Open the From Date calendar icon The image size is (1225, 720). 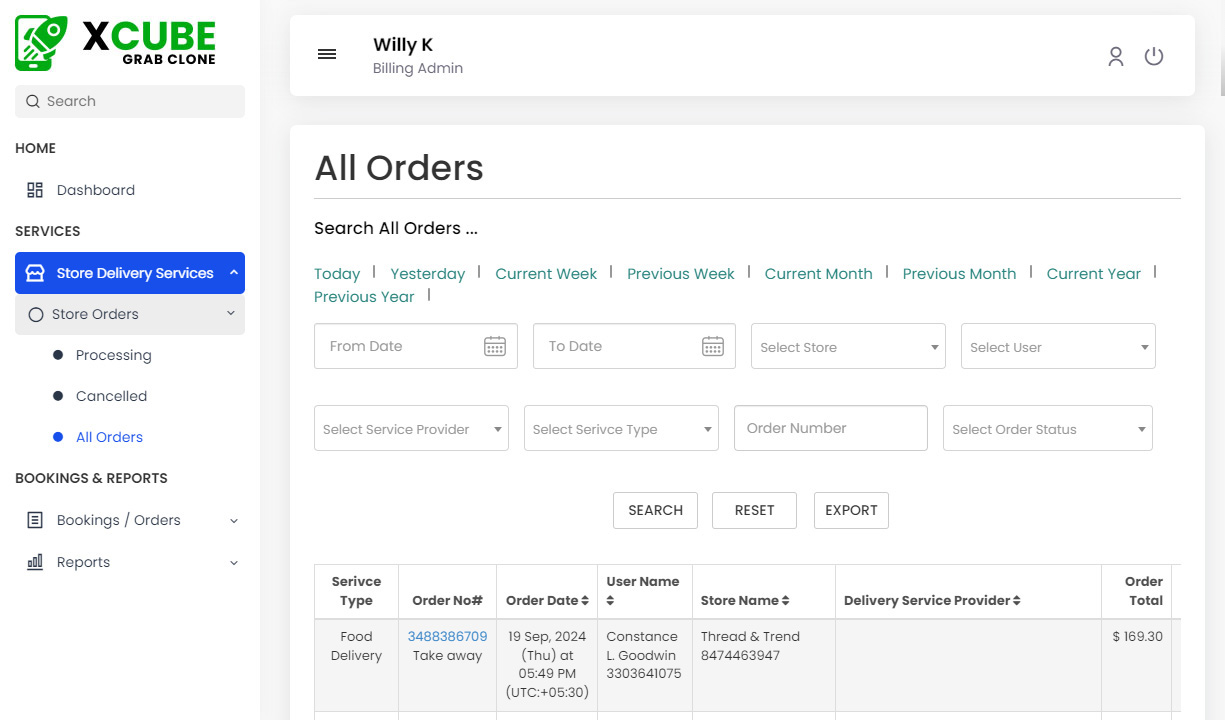[495, 347]
